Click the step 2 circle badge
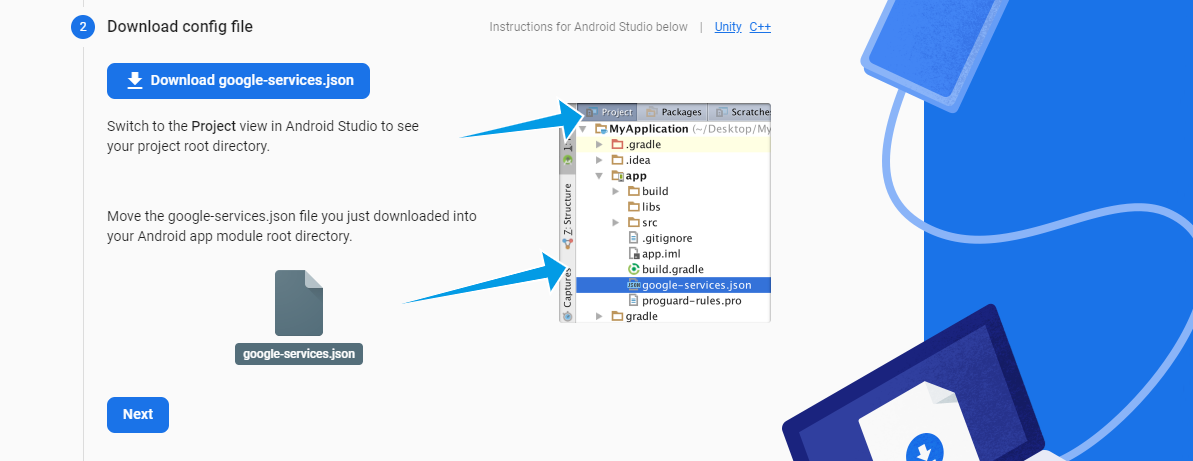Screen dimensions: 1193x461 [x=83, y=27]
